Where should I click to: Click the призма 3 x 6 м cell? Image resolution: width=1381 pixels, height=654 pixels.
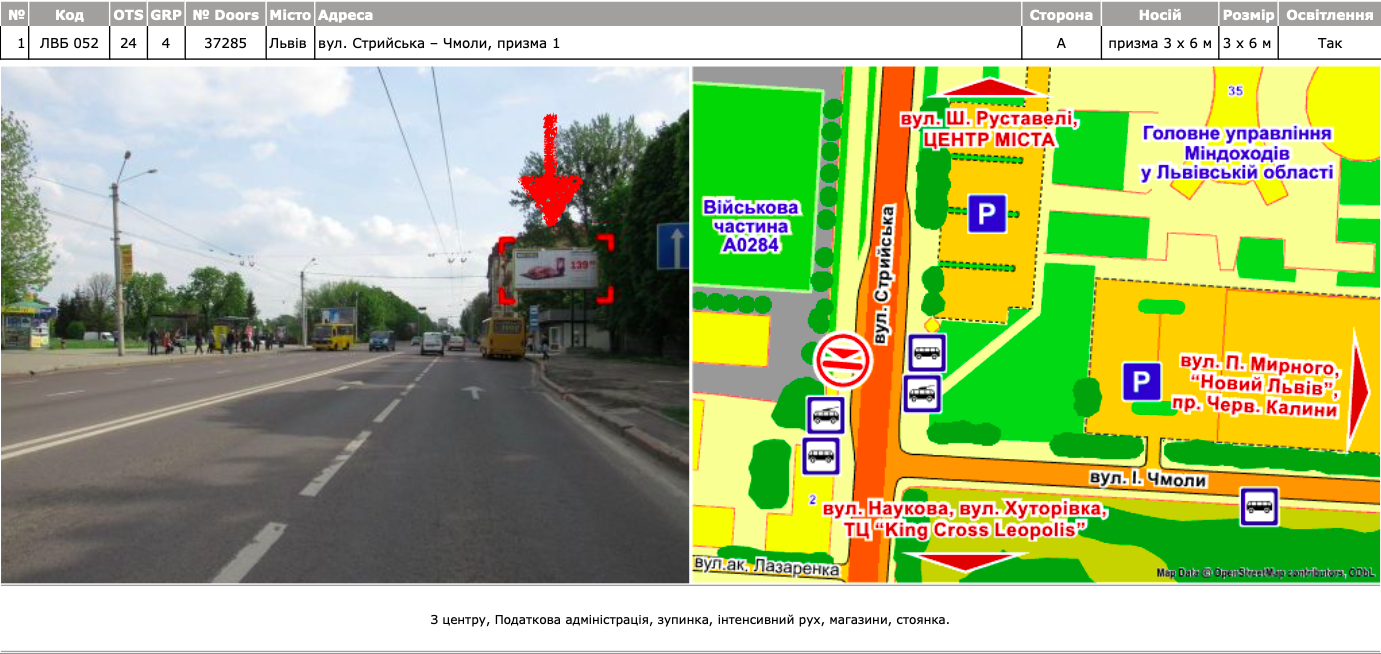pyautogui.click(x=1159, y=43)
